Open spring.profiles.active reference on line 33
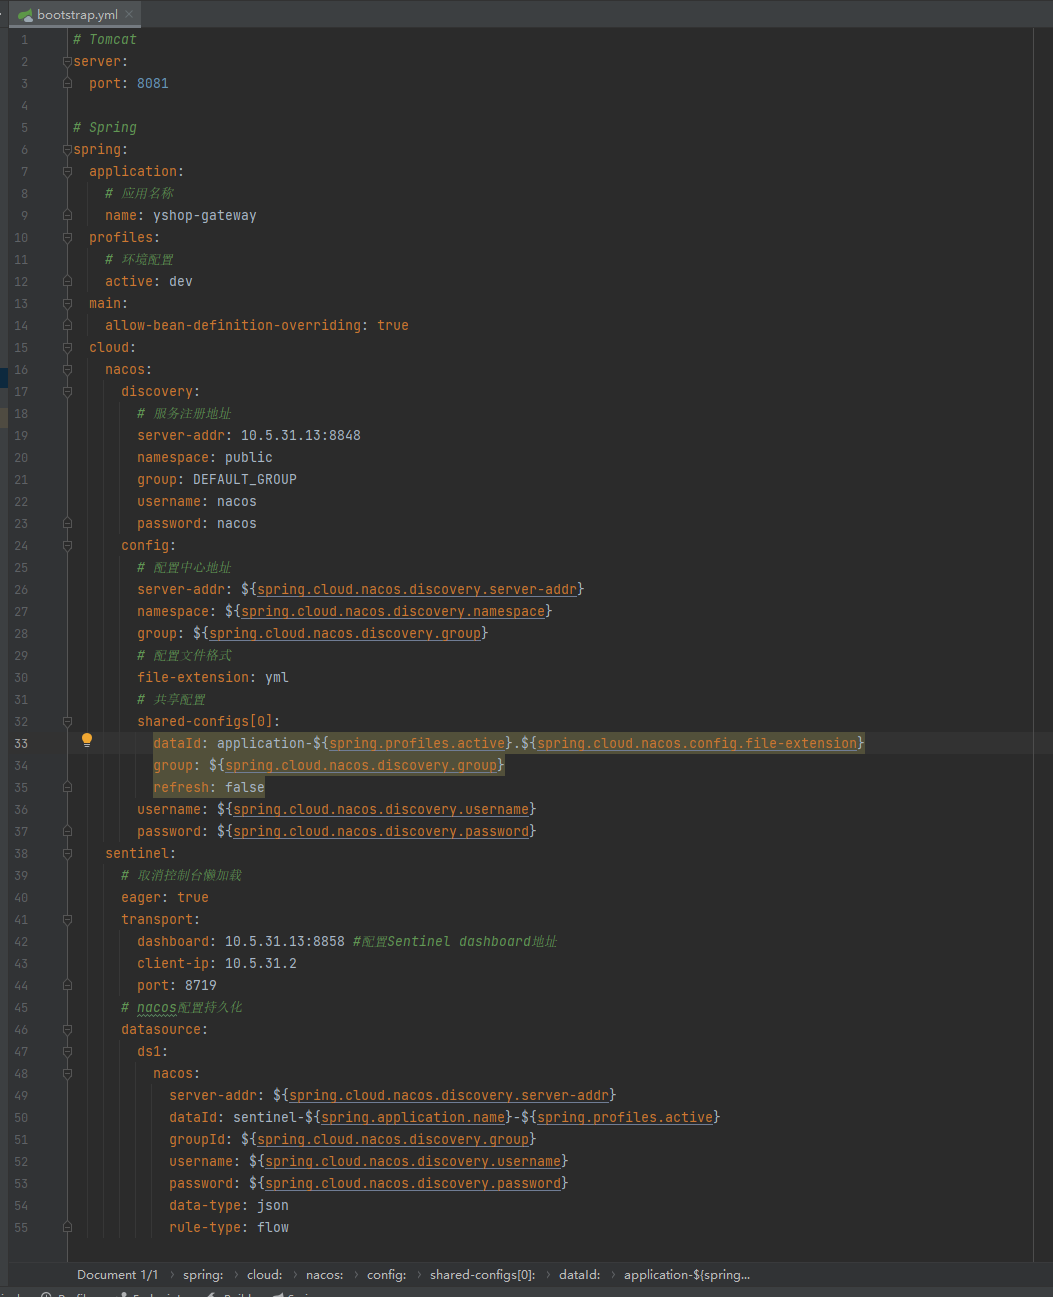 click(x=417, y=744)
